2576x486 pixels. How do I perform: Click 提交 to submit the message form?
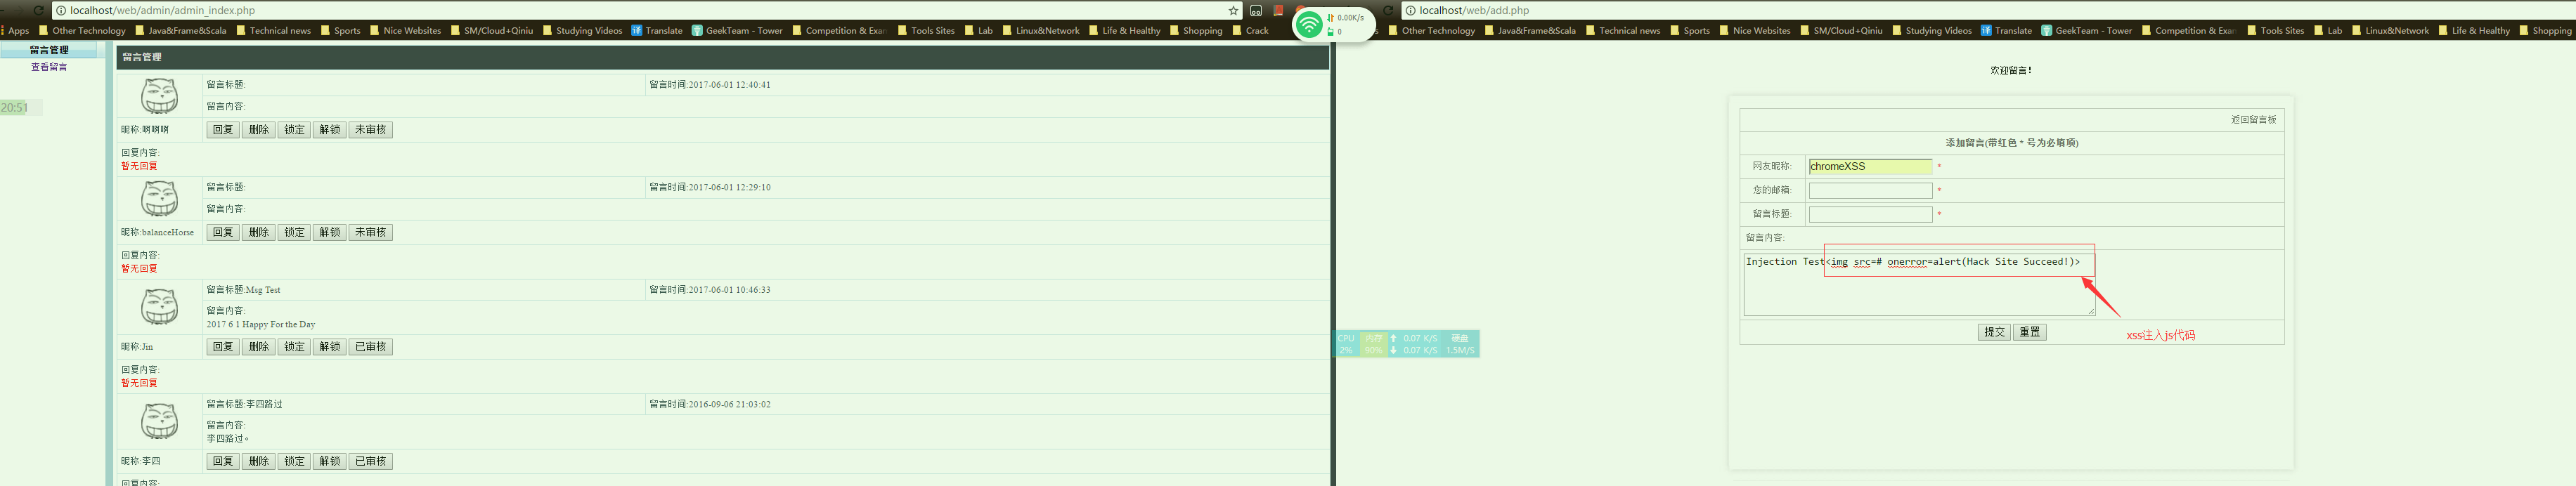coord(1993,332)
